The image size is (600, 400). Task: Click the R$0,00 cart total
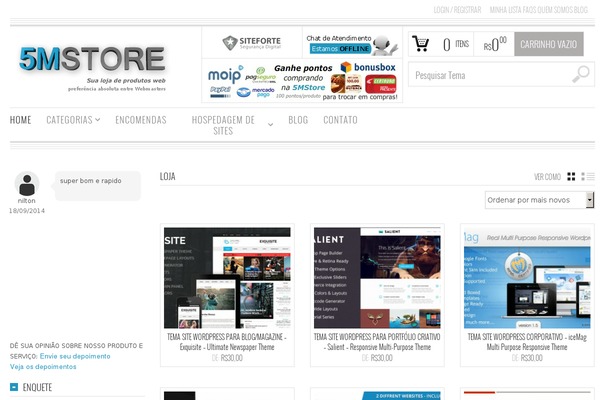coord(494,44)
